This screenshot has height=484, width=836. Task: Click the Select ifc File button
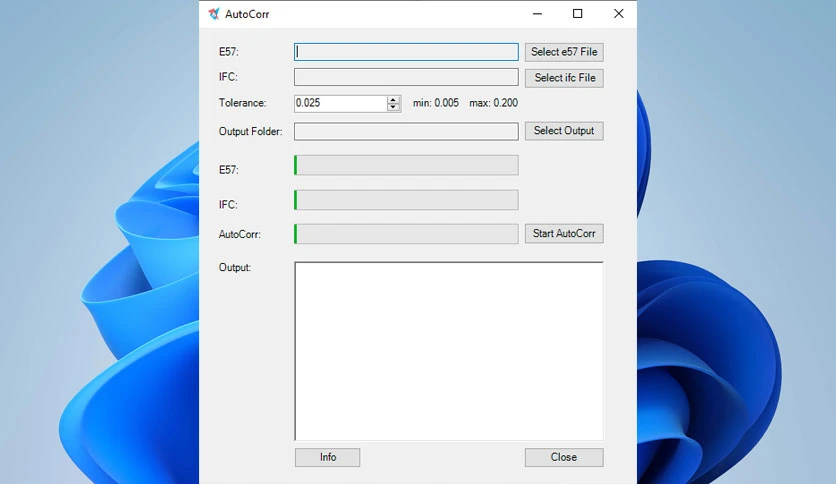(x=564, y=78)
